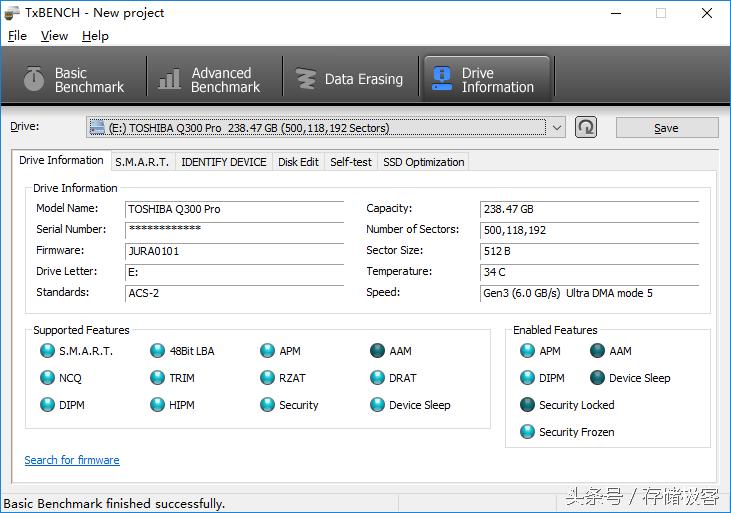Click the Device Sleep supported feature indicator
731x513 pixels.
tap(377, 405)
